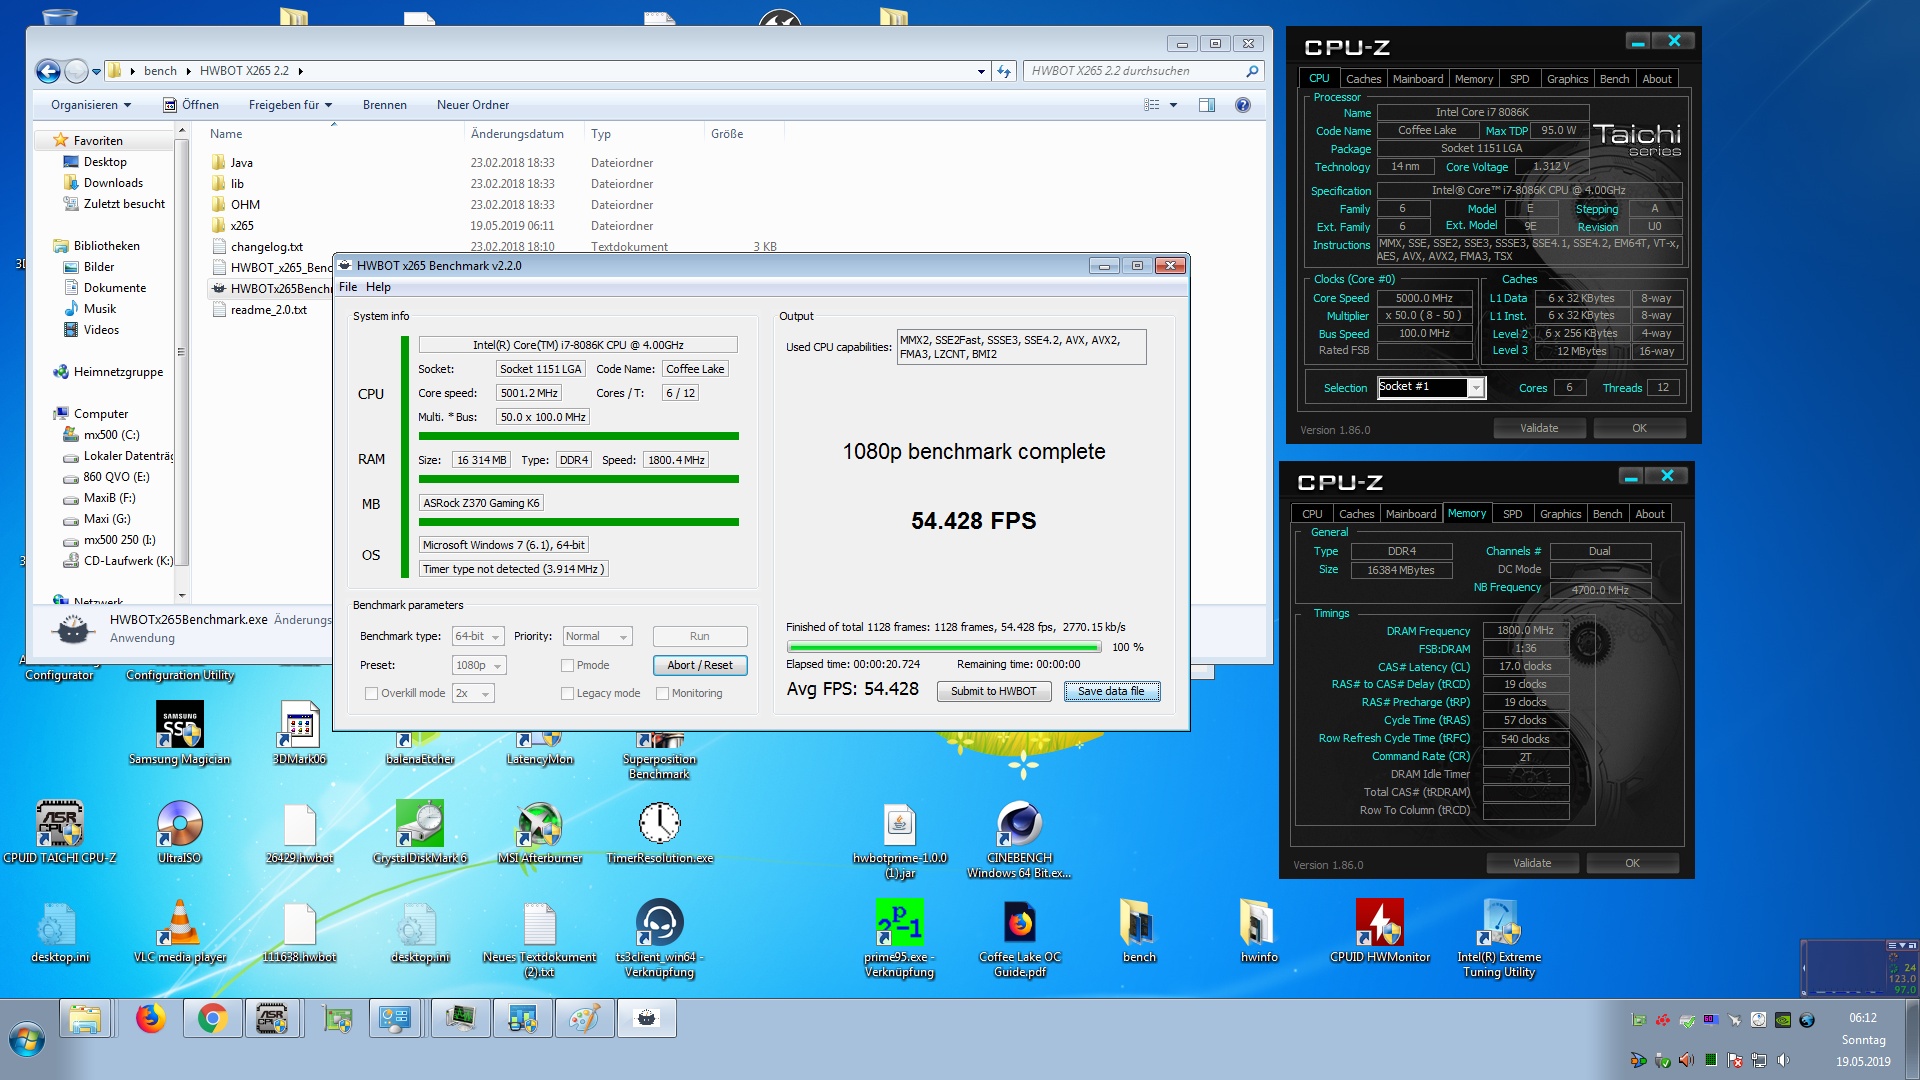Screen dimensions: 1920x1080
Task: Open the bench folder on desktop
Action: pos(1139,931)
